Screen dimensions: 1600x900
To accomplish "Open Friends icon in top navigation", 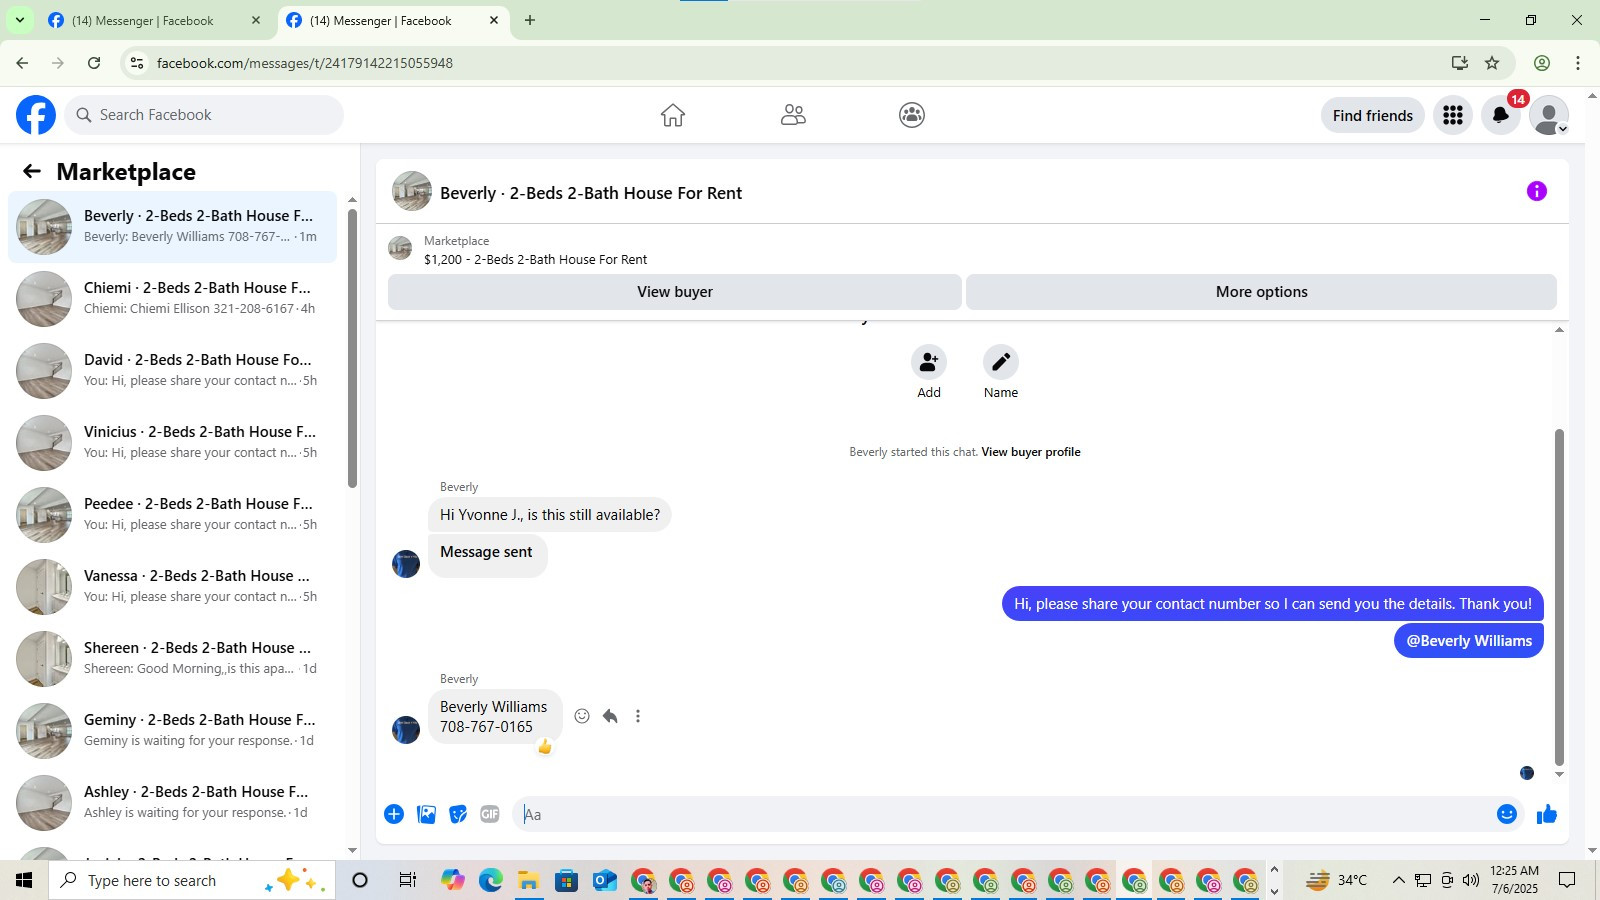I will pos(793,115).
